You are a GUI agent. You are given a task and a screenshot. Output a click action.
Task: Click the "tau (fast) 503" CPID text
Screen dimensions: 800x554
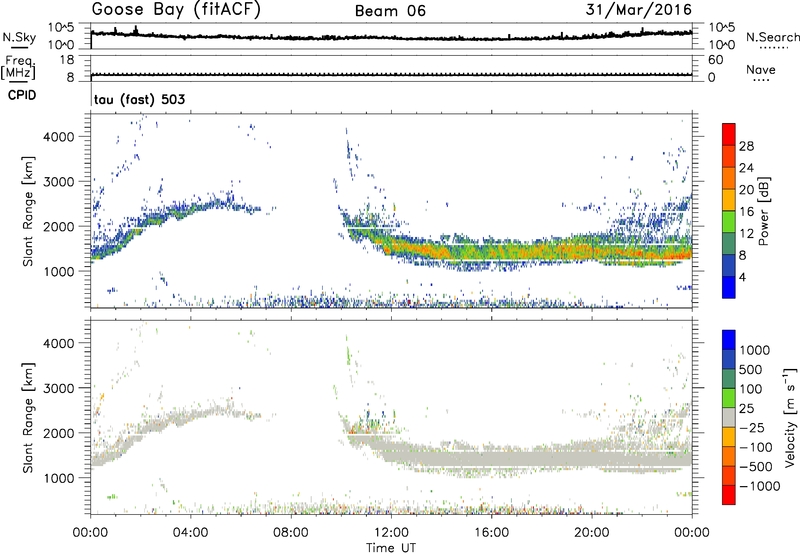click(139, 99)
